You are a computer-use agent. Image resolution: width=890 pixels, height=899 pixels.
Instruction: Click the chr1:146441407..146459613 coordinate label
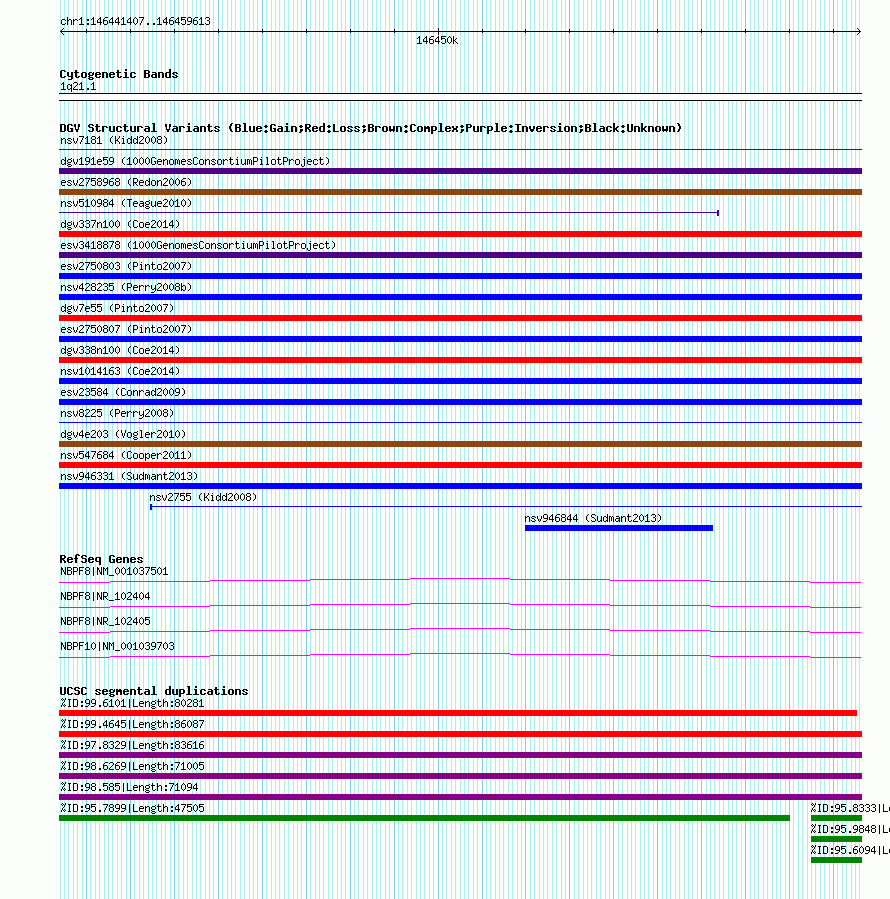pos(135,21)
